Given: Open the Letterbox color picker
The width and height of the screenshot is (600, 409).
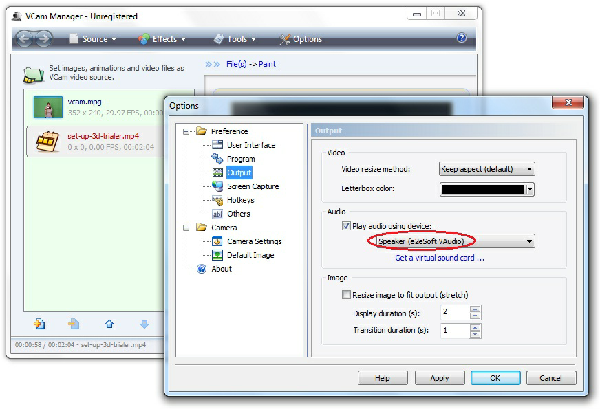Looking at the screenshot, I should pyautogui.click(x=486, y=188).
